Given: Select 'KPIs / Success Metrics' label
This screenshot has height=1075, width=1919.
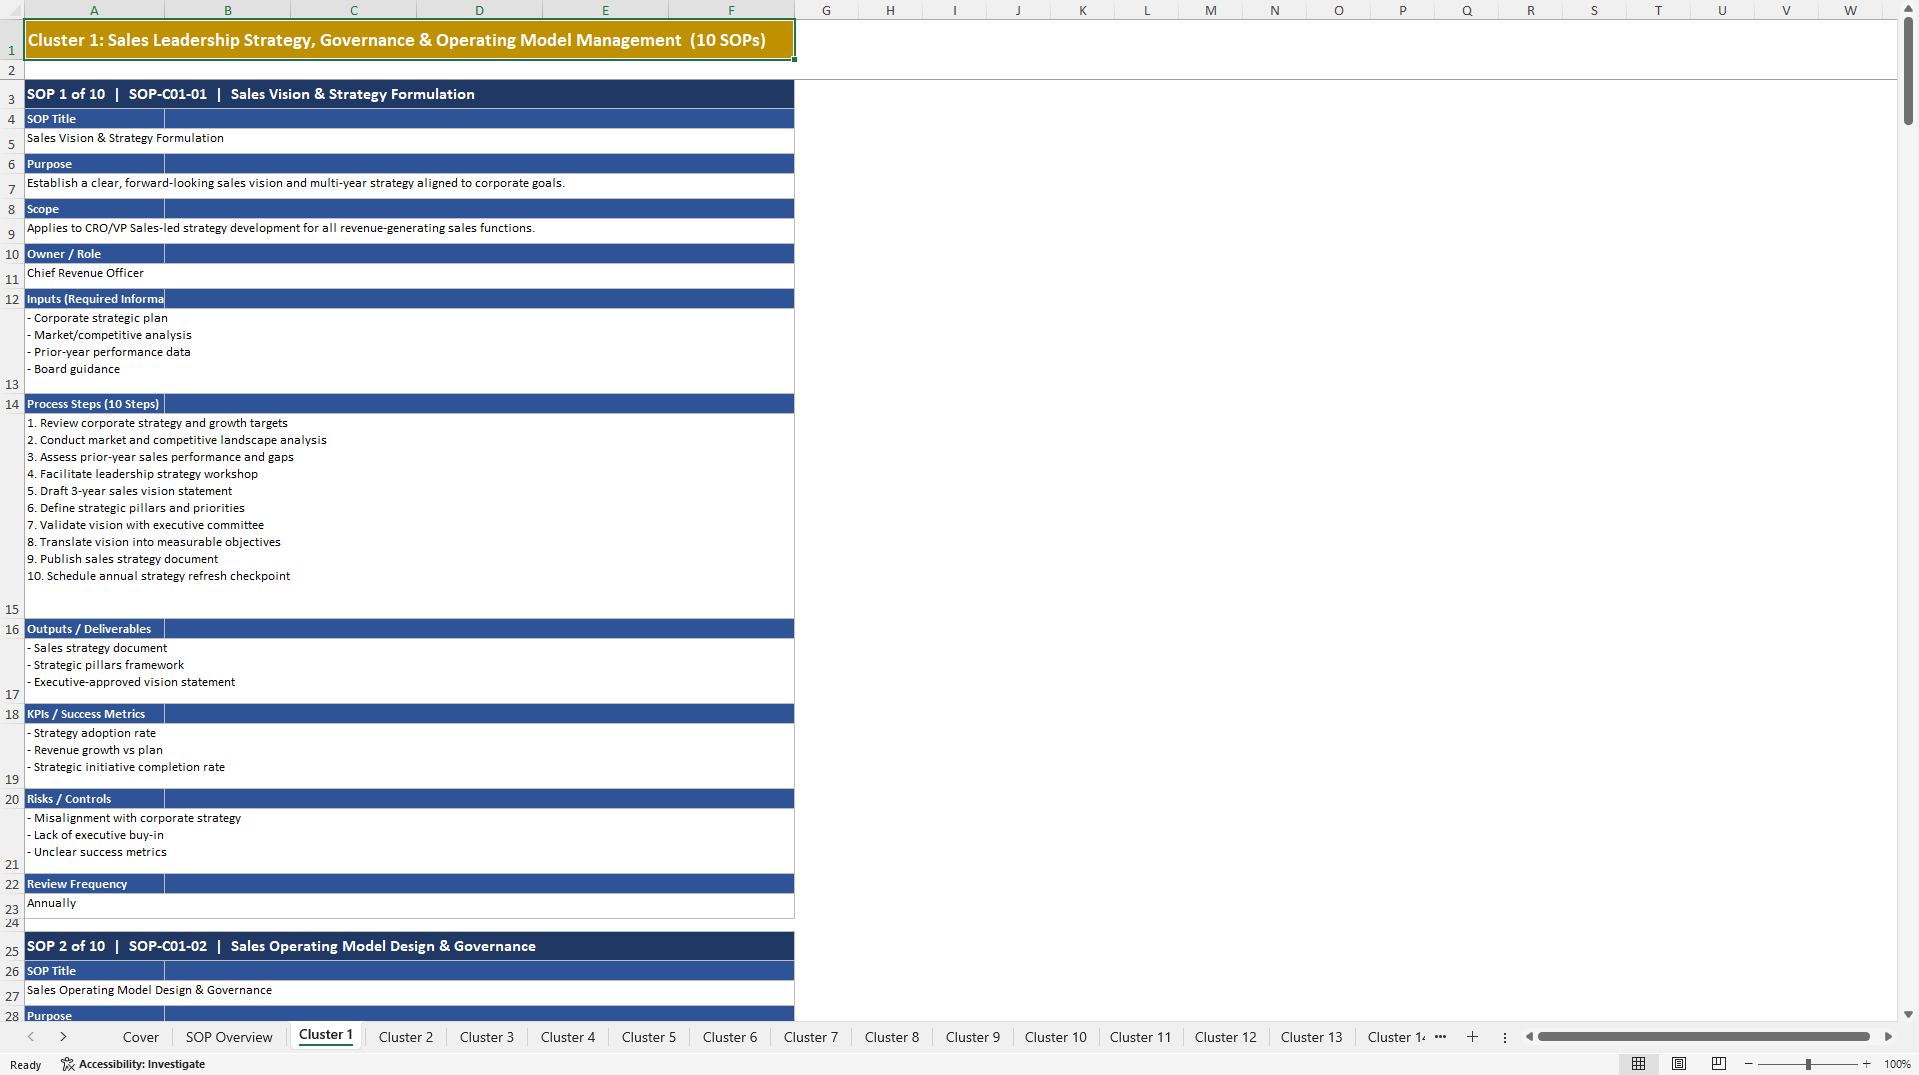Looking at the screenshot, I should coord(94,714).
